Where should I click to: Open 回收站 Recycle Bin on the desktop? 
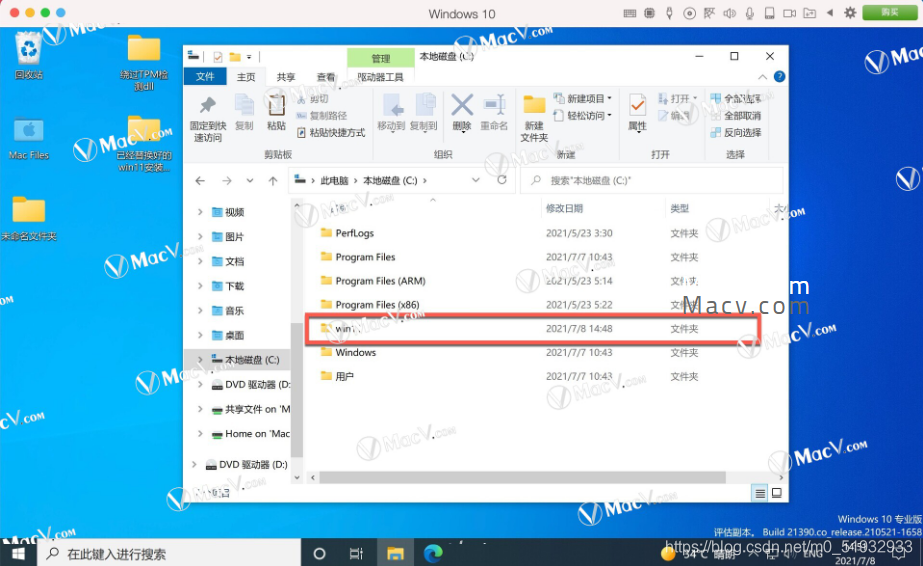[28, 56]
